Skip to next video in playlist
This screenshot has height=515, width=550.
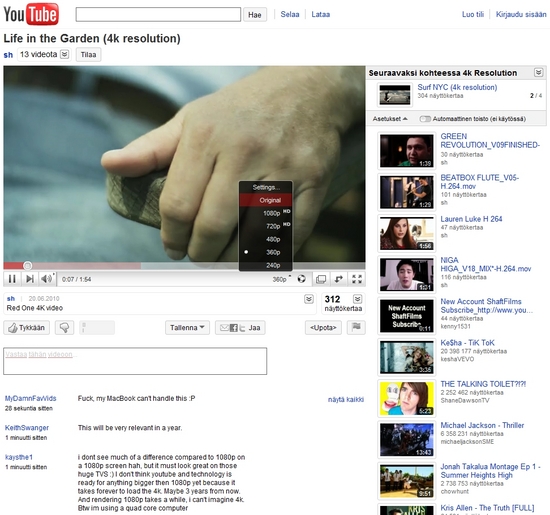tap(30, 279)
